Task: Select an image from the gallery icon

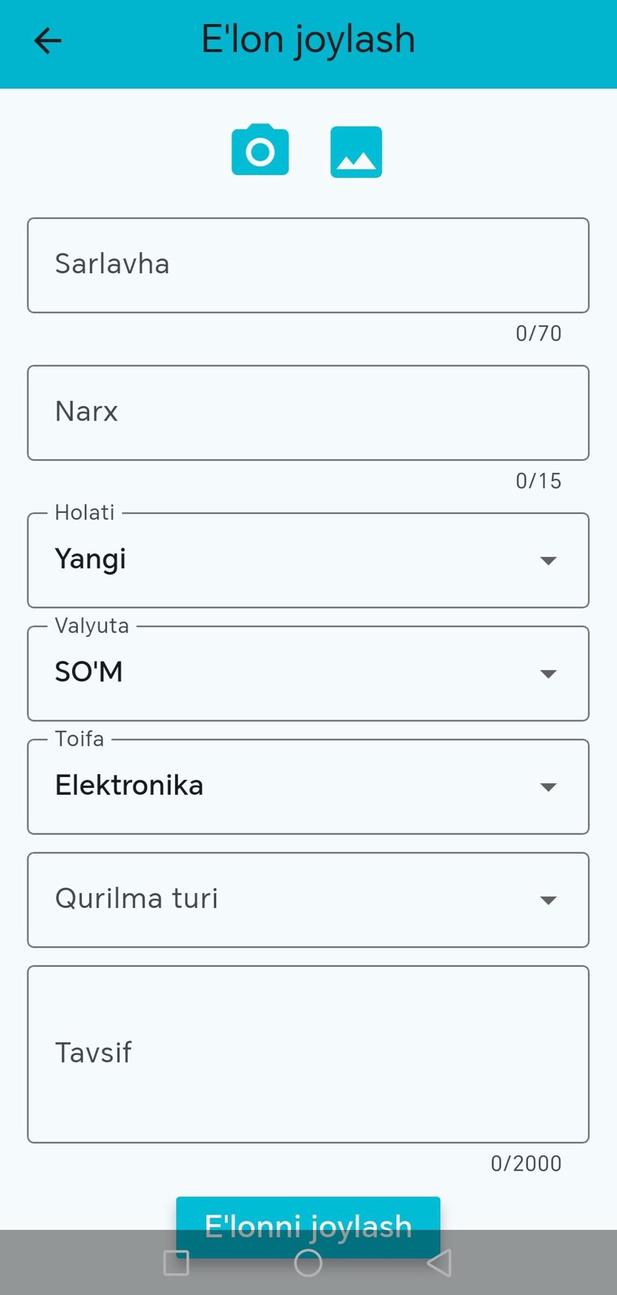Action: click(355, 150)
